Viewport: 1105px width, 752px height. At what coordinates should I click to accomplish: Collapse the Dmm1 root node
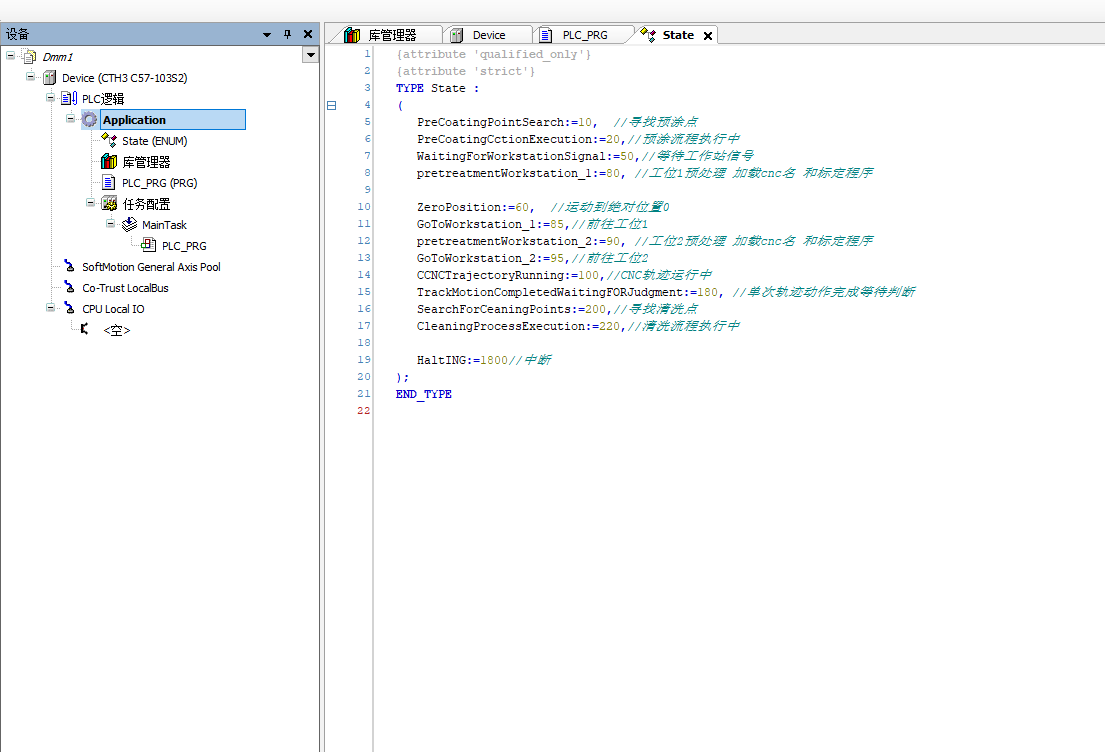(x=11, y=55)
